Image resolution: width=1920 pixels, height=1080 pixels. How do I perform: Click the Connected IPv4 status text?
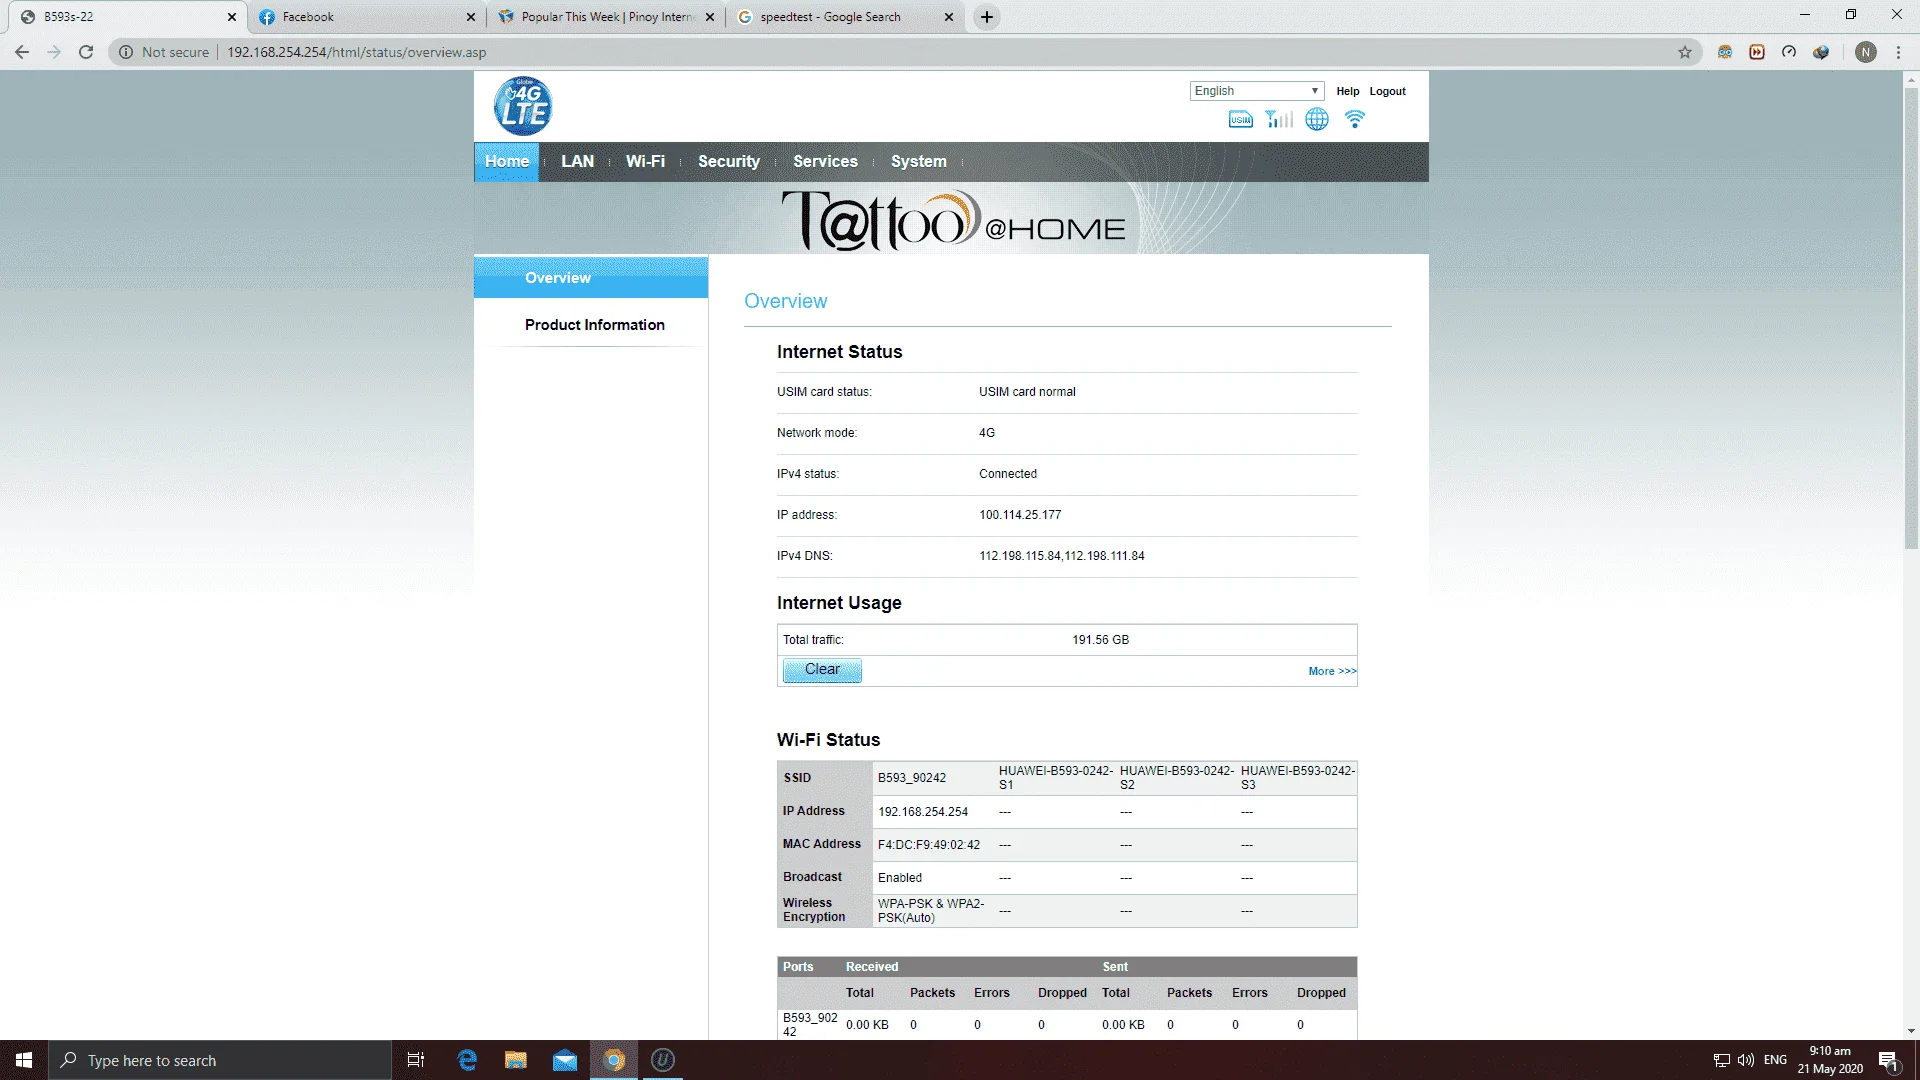(1008, 474)
